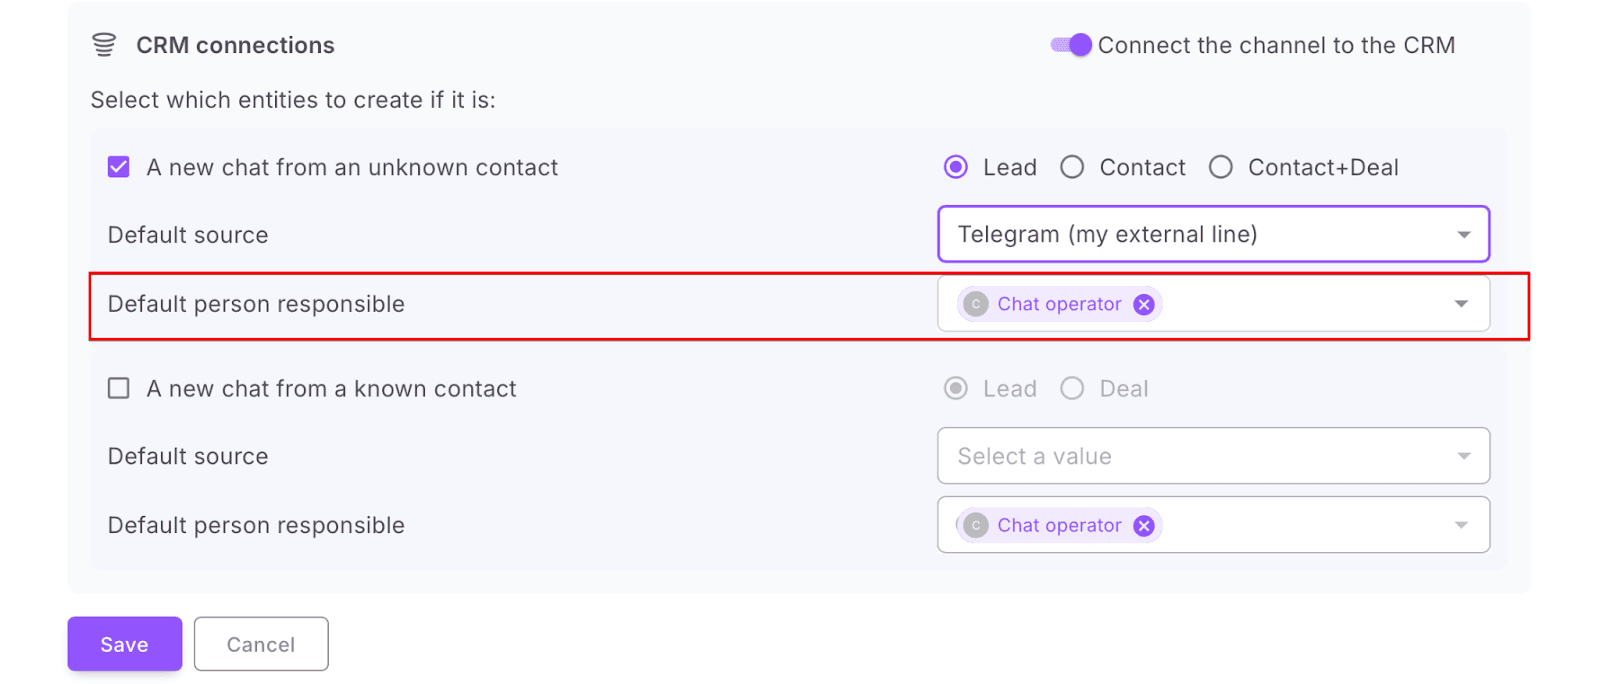This screenshot has height=684, width=1600.
Task: Expand known contact Default person responsible arrow
Action: (1461, 526)
